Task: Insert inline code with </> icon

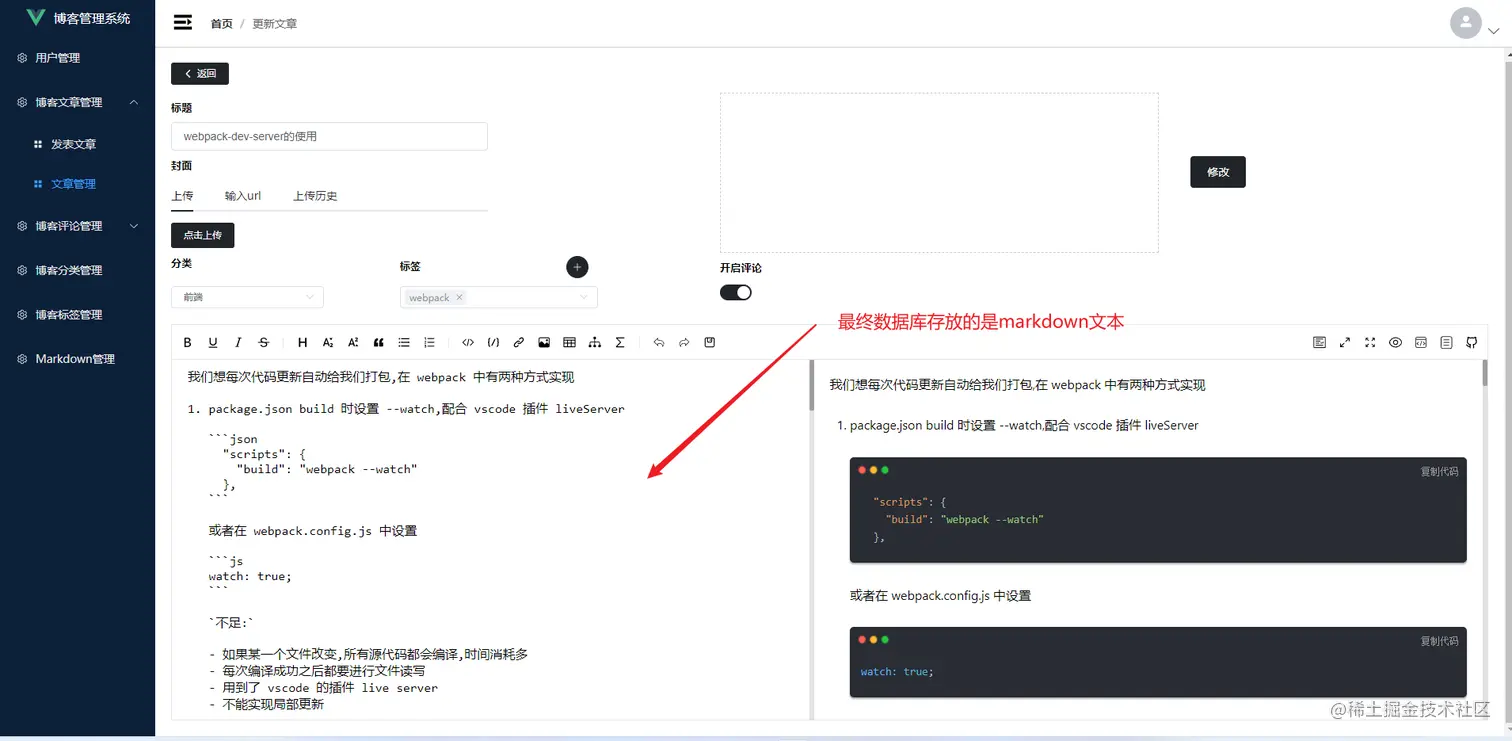Action: click(x=468, y=343)
